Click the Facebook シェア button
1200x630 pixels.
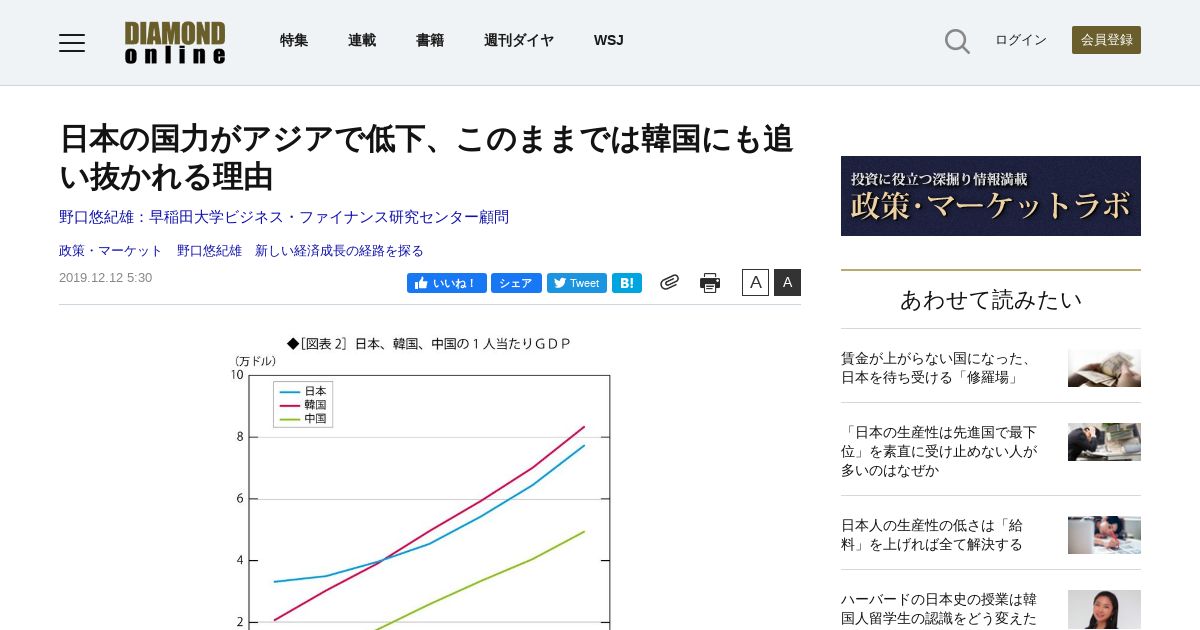point(516,283)
